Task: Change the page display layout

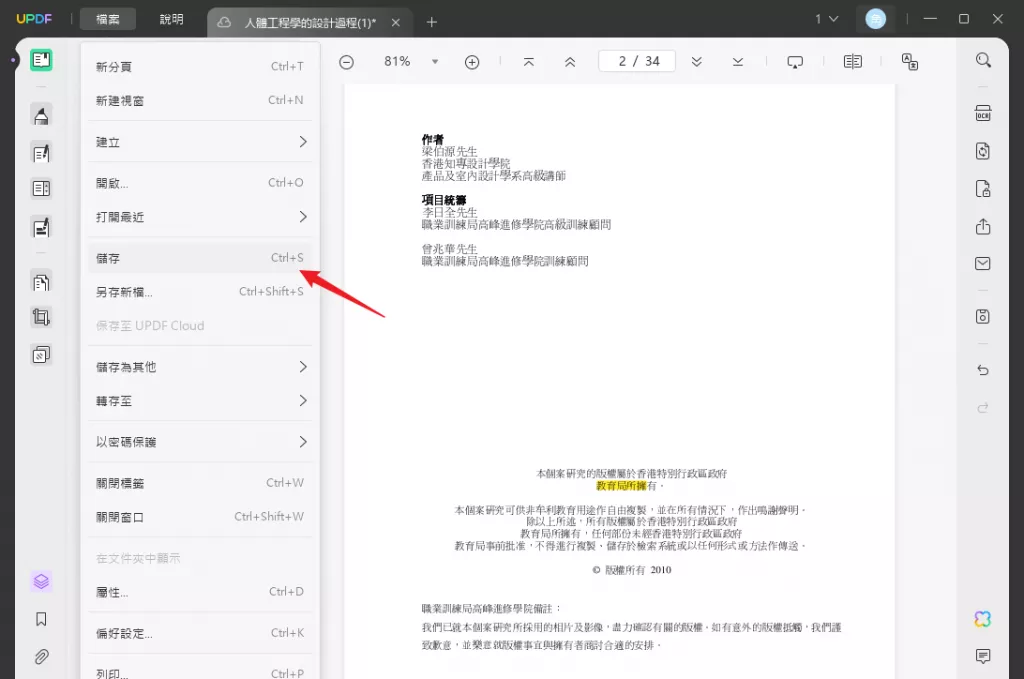Action: pyautogui.click(x=853, y=61)
